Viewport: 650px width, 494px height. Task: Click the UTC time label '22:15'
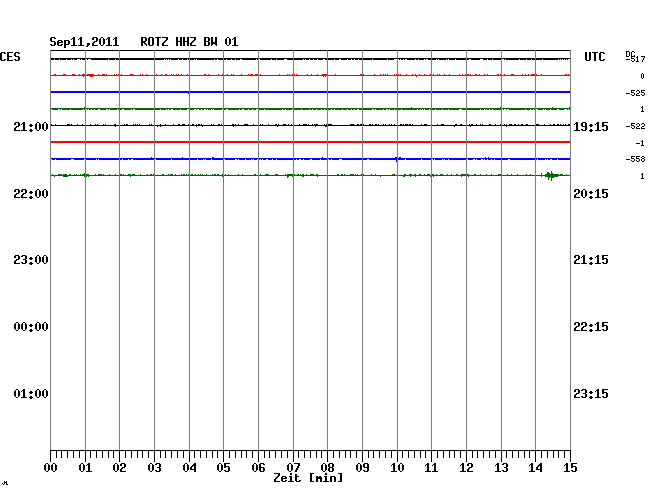[x=591, y=327]
